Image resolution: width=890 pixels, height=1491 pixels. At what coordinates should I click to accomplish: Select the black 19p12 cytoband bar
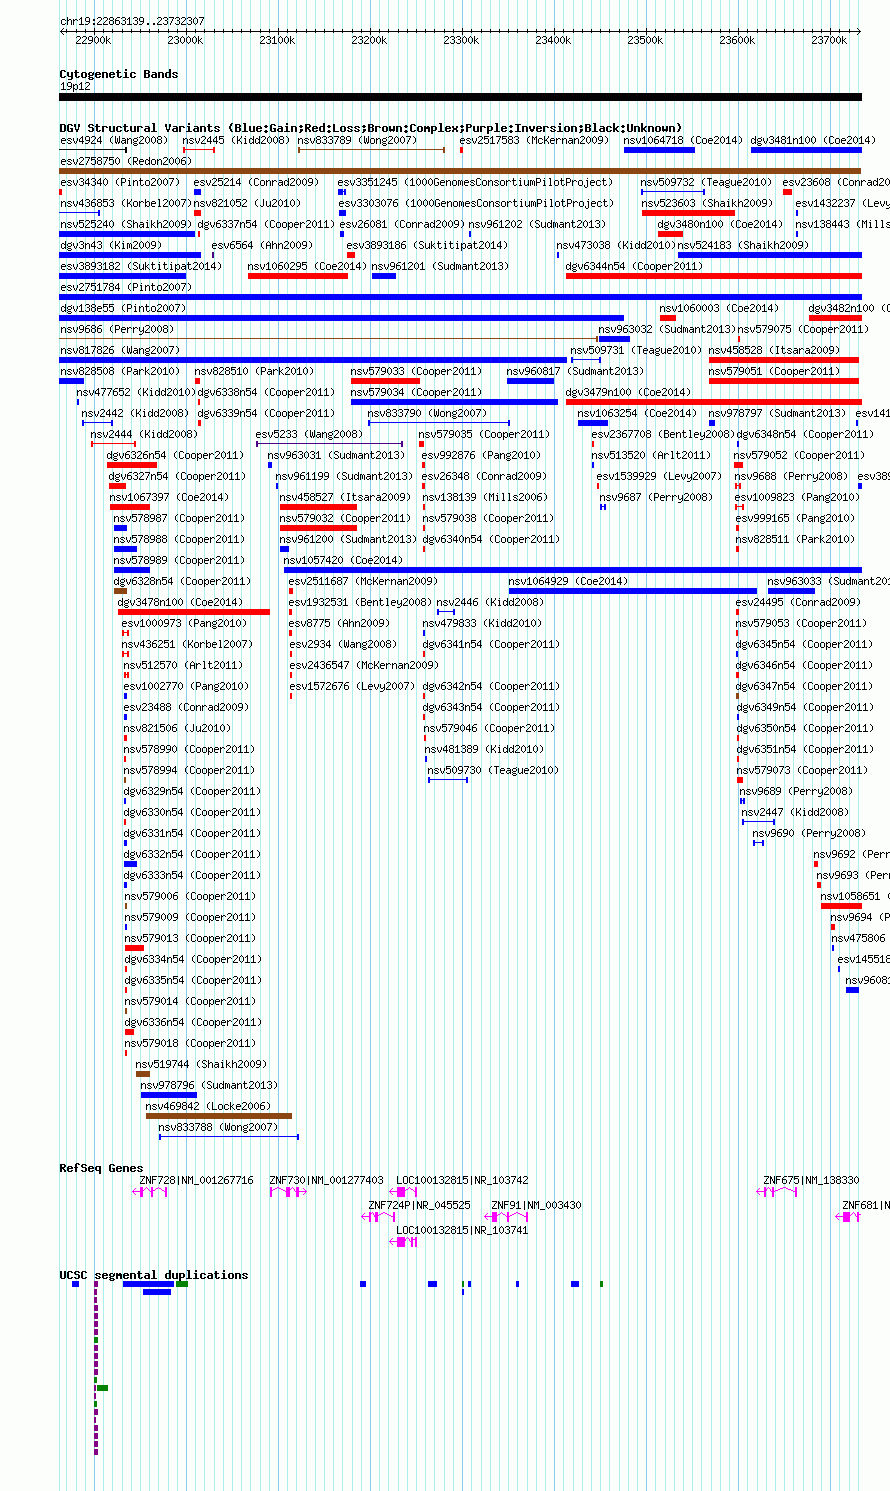point(460,97)
